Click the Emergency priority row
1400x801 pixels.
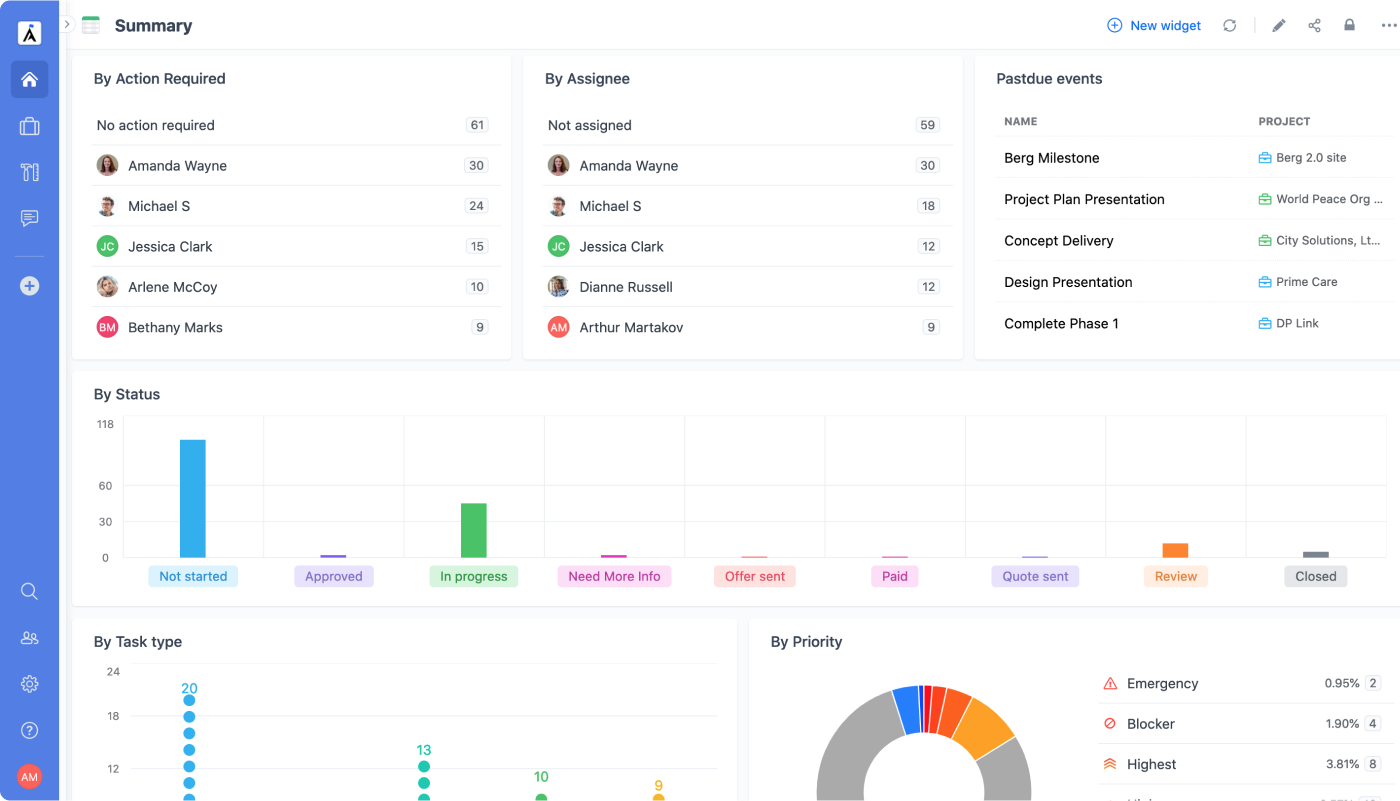point(1246,684)
